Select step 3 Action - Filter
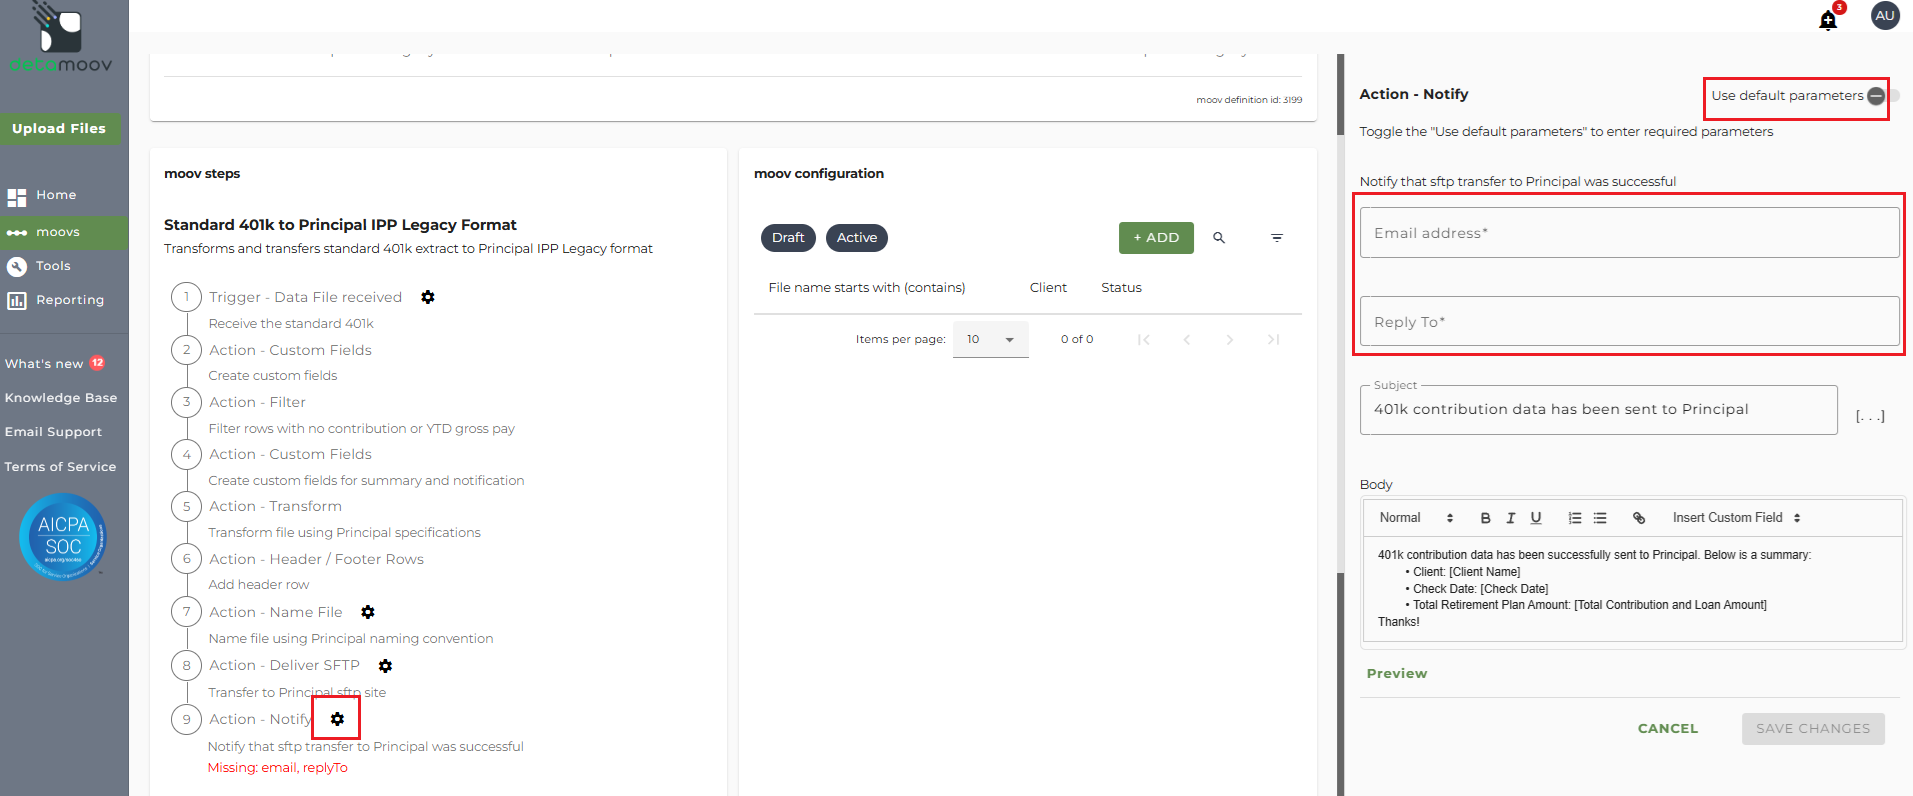This screenshot has height=796, width=1913. [257, 402]
